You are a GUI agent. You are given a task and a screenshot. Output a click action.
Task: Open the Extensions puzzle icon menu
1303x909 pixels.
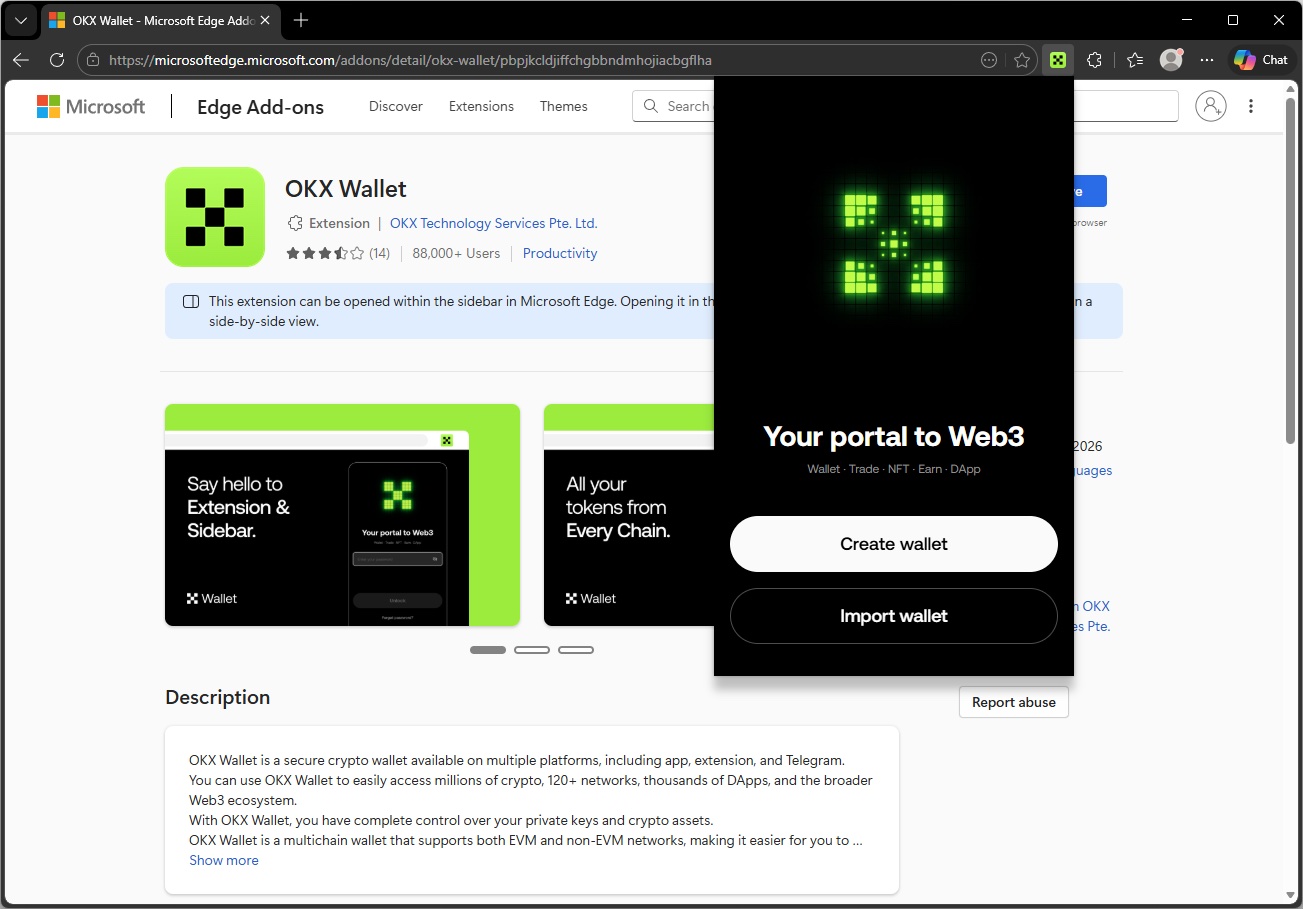[x=1094, y=60]
